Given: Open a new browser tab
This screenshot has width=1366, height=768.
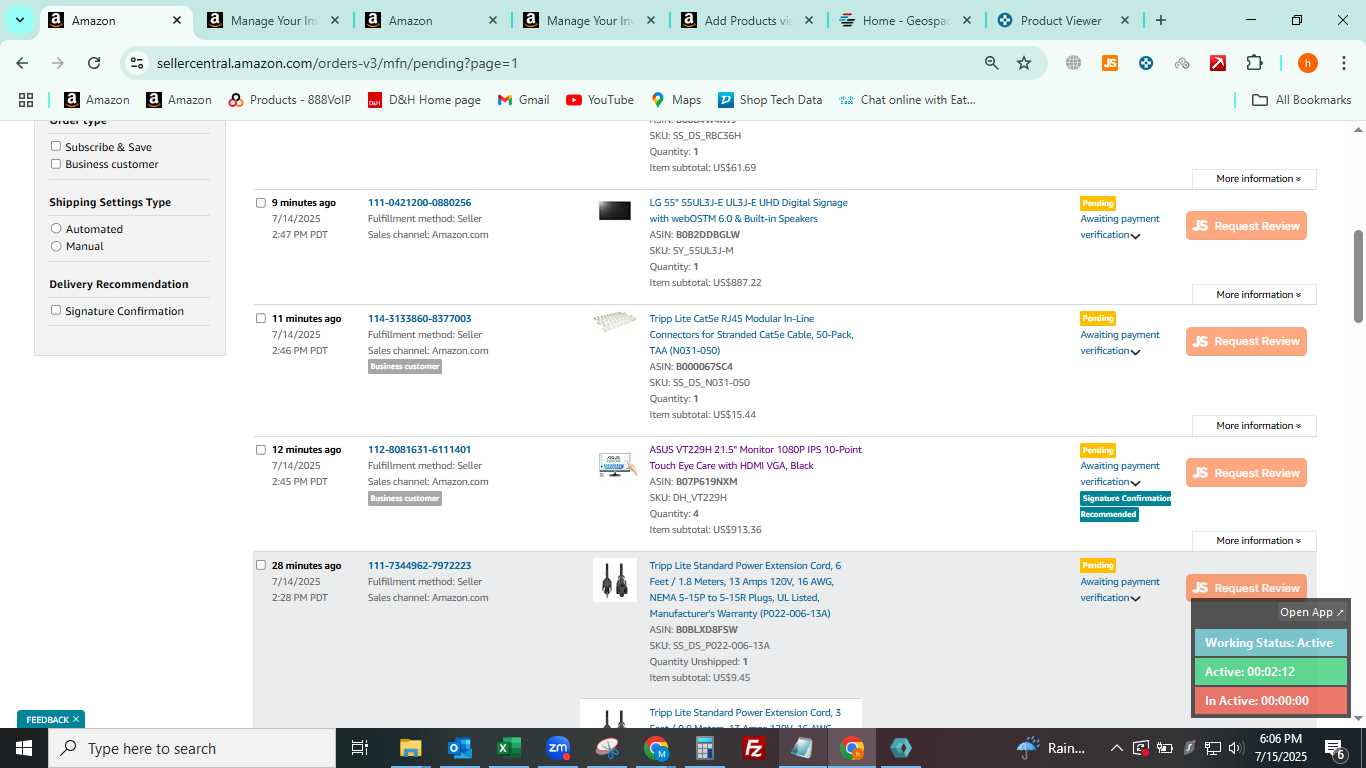Looking at the screenshot, I should [1161, 20].
